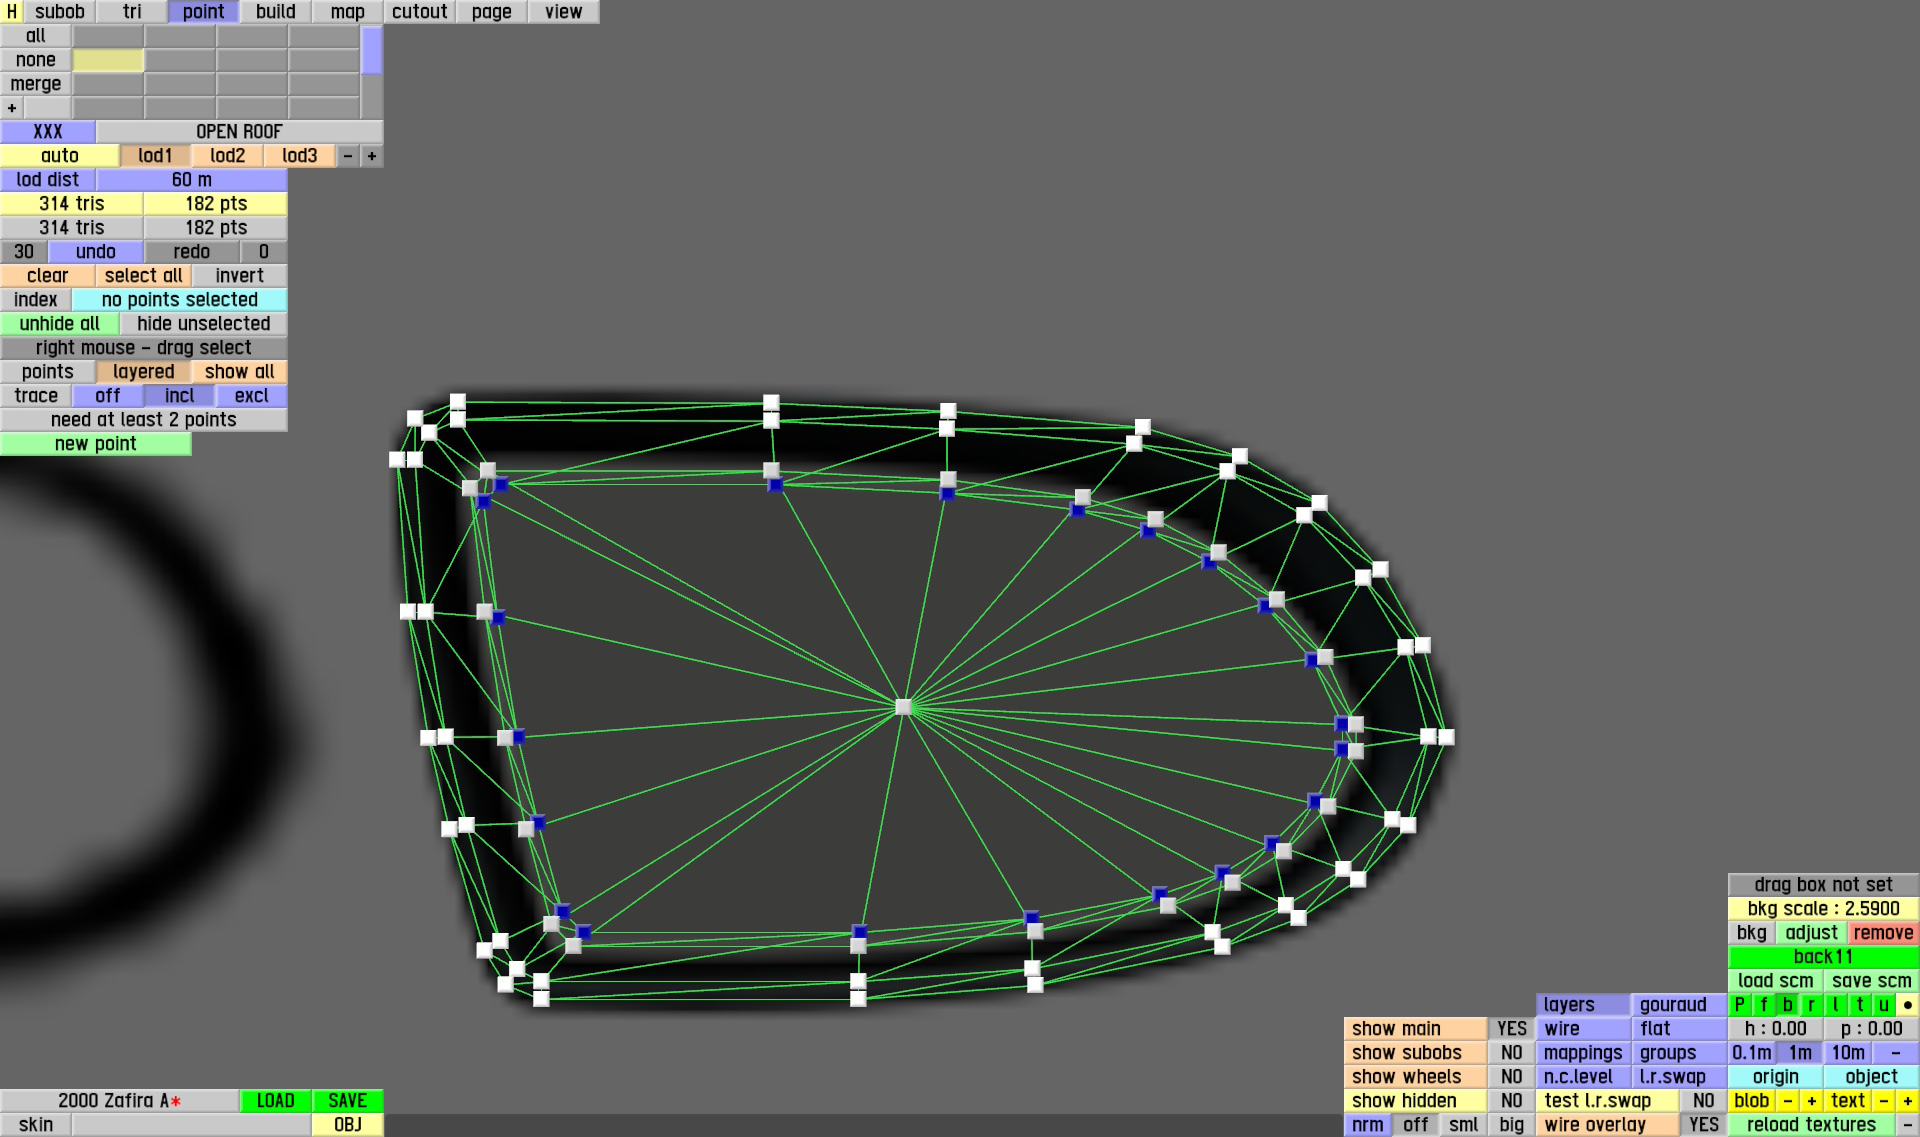
Task: Click the minus next to lod3
Action: click(x=348, y=156)
